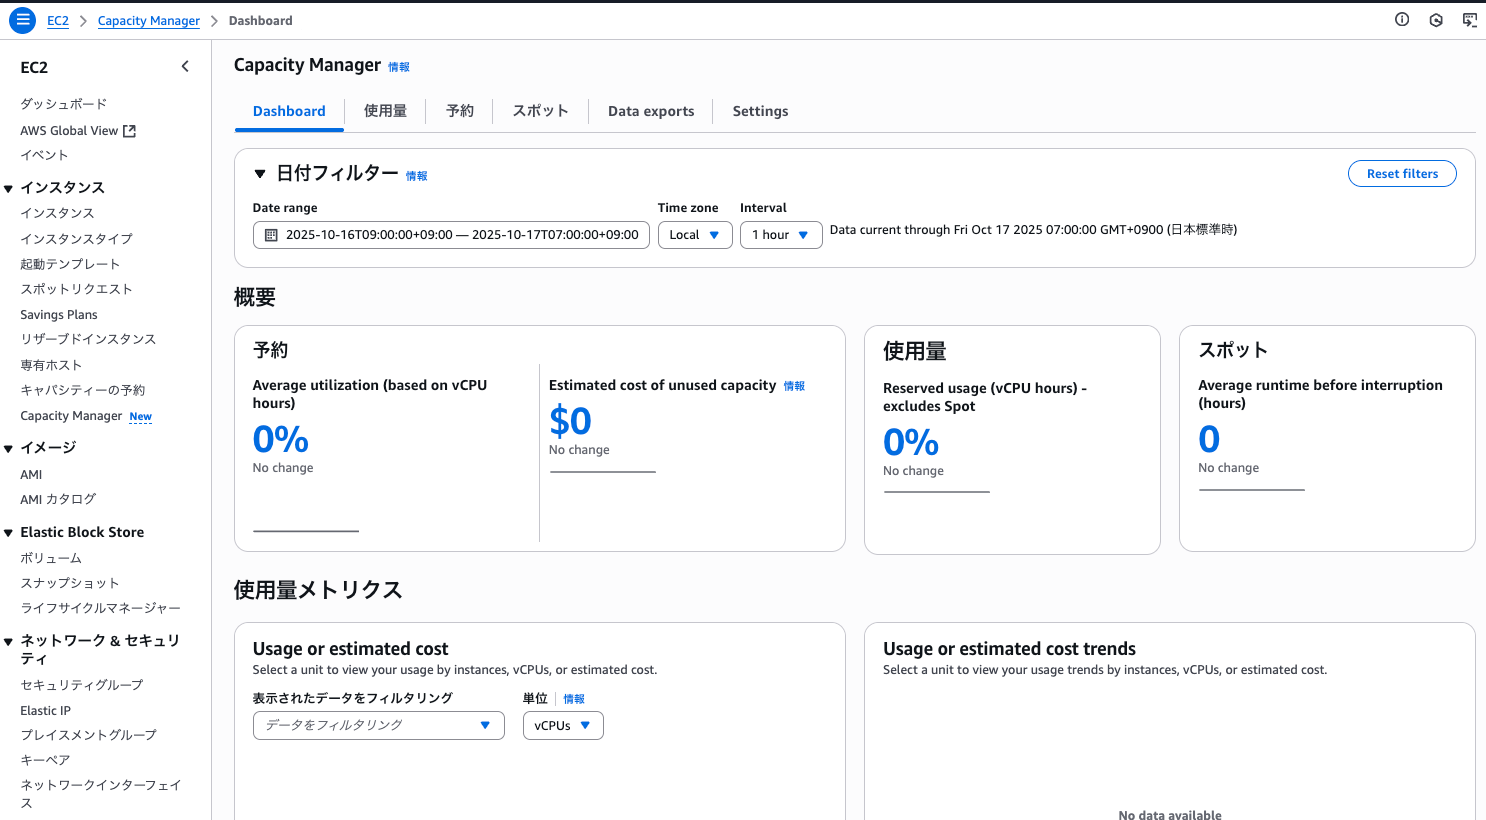The width and height of the screenshot is (1486, 820).
Task: Click the external link icon beside AWS Global View
Action: pos(129,131)
